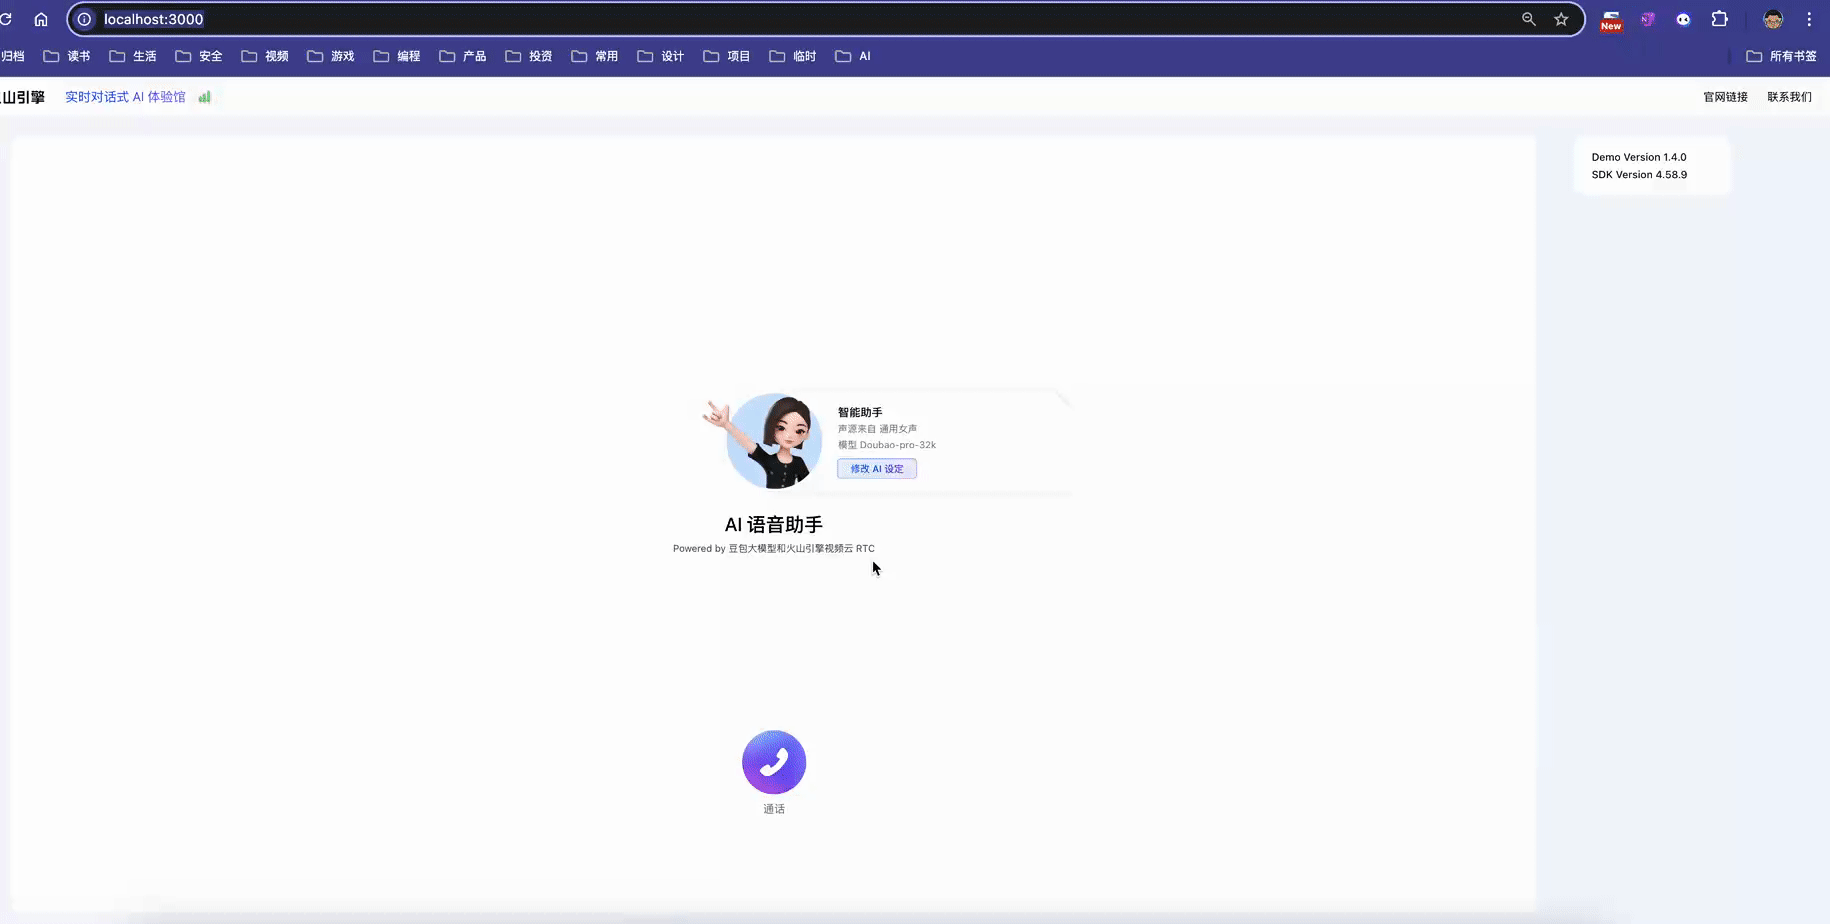Open the 读书 bookmarks folder
The width and height of the screenshot is (1830, 924).
click(67, 56)
